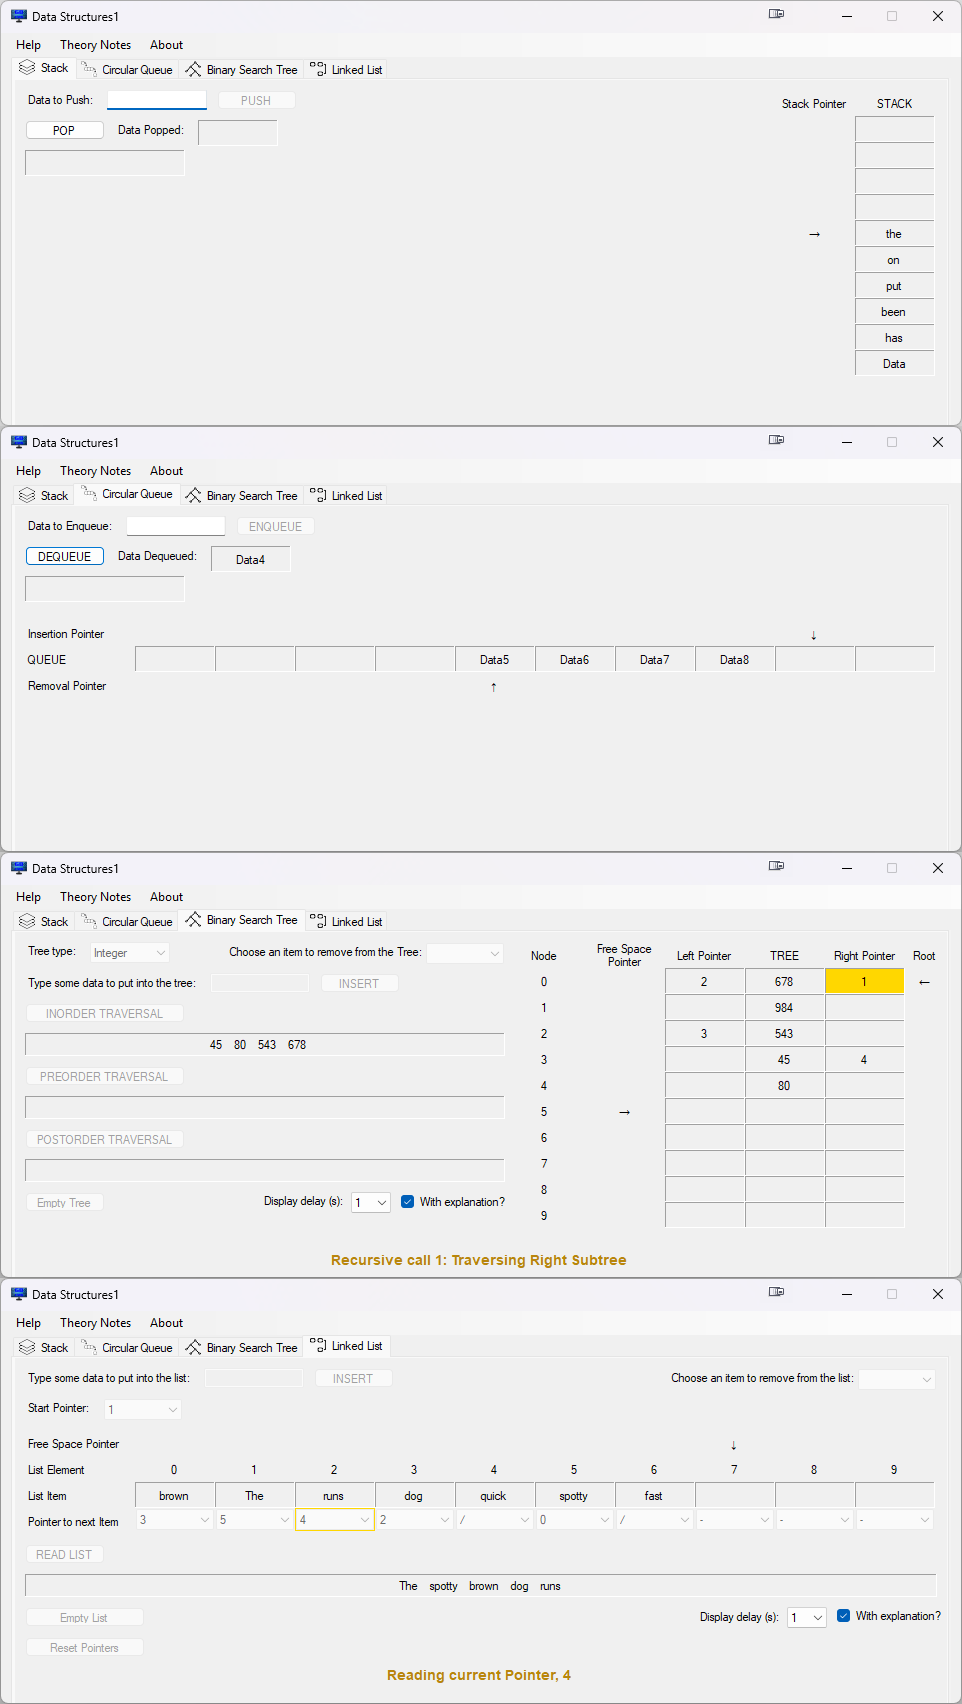Toggle 'With explanation?' checkbox in Linked List window
The image size is (962, 1704).
tap(844, 1616)
